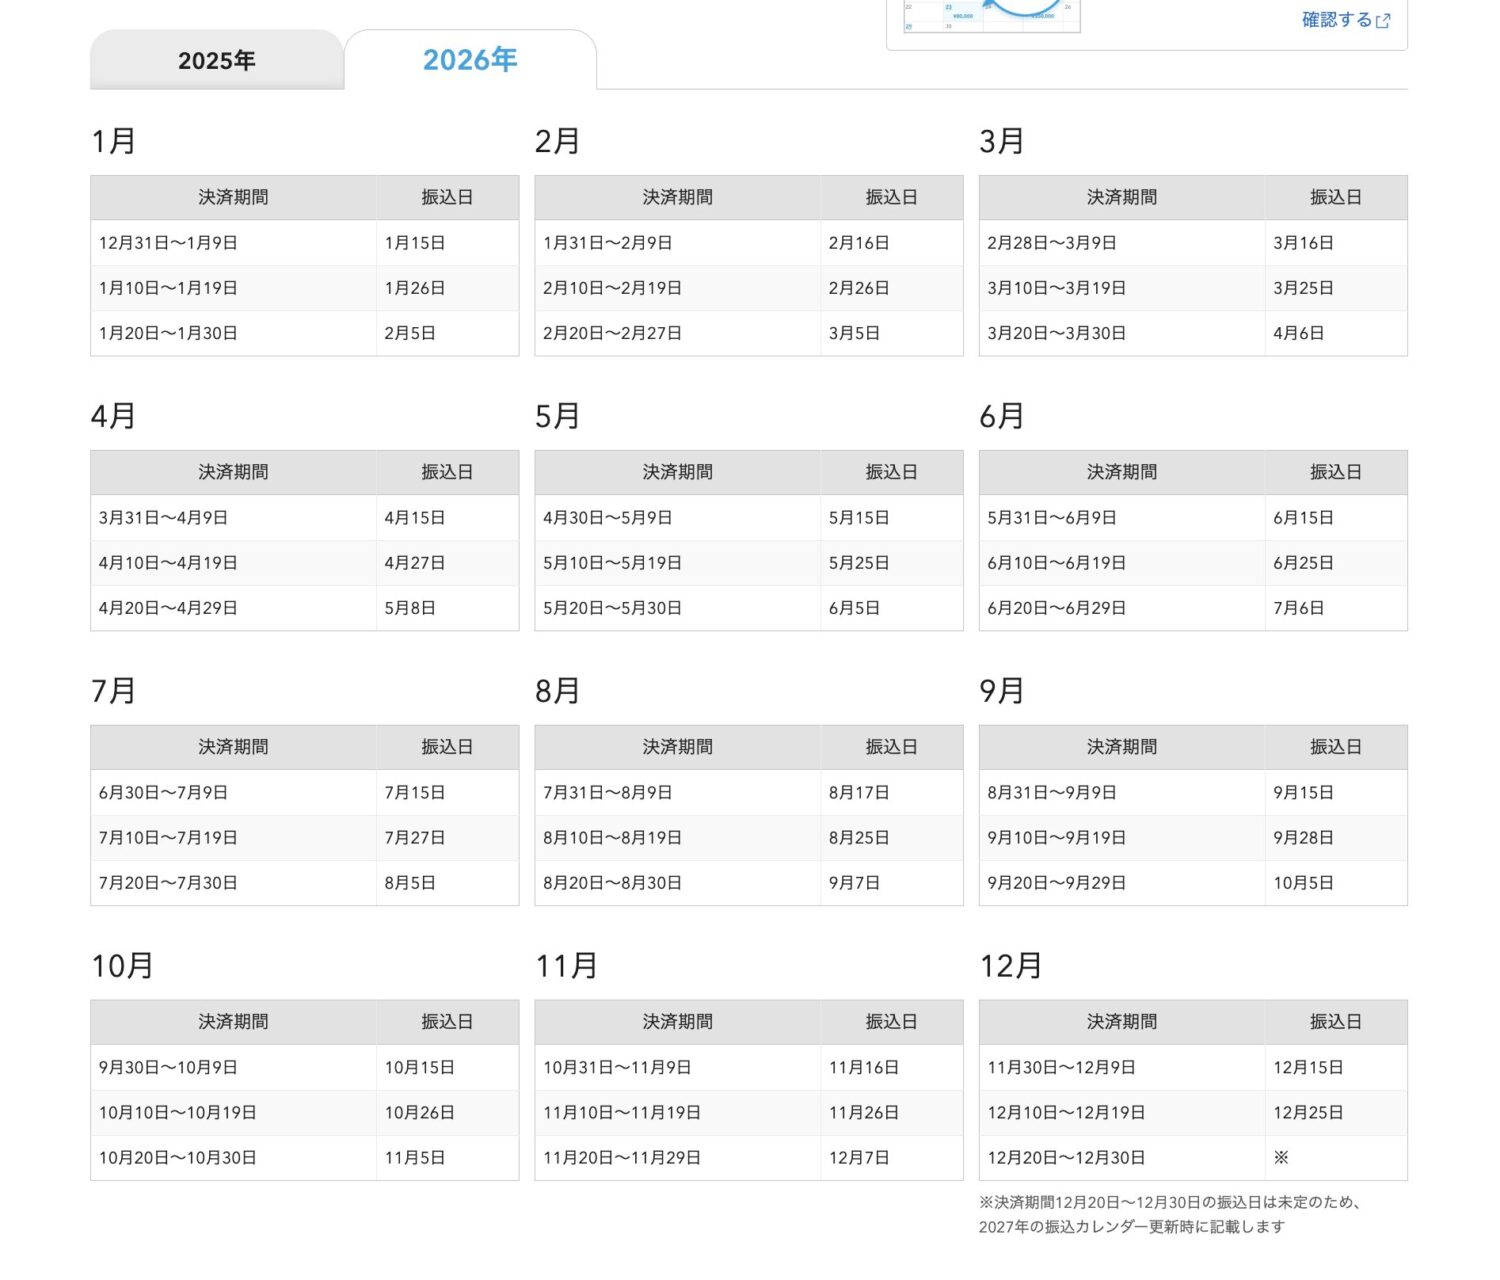
Task: Click the 振込日 header in the 3月 table
Action: point(1335,198)
